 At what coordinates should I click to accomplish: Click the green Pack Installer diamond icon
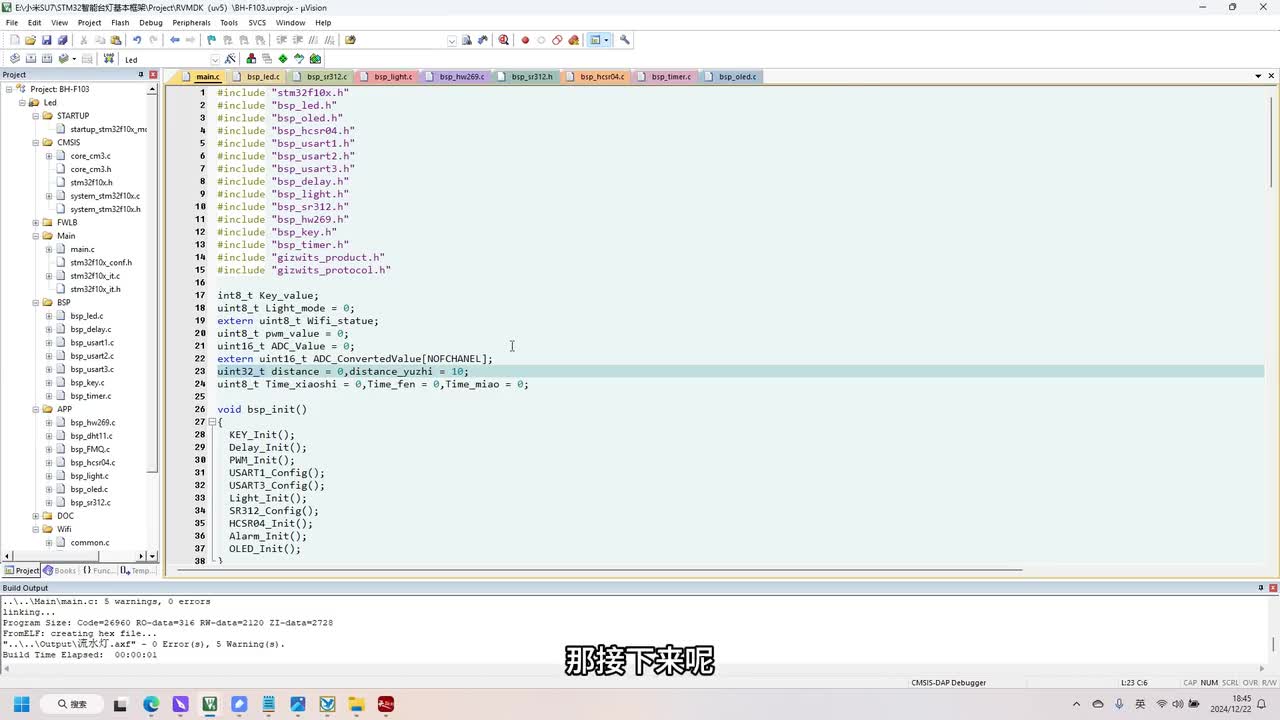pos(283,59)
